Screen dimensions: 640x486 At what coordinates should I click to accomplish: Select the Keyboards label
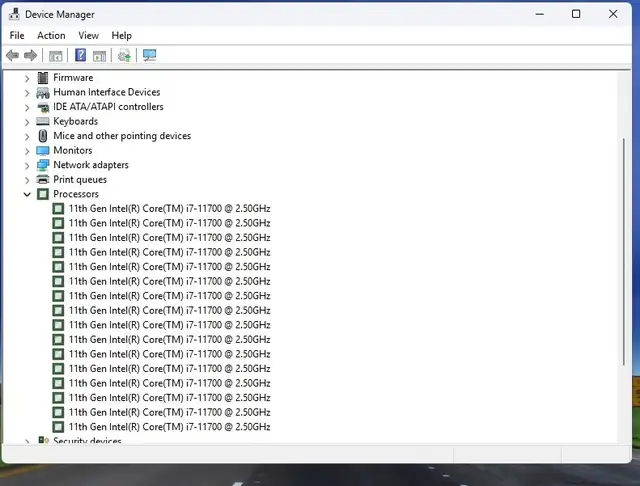pyautogui.click(x=76, y=121)
